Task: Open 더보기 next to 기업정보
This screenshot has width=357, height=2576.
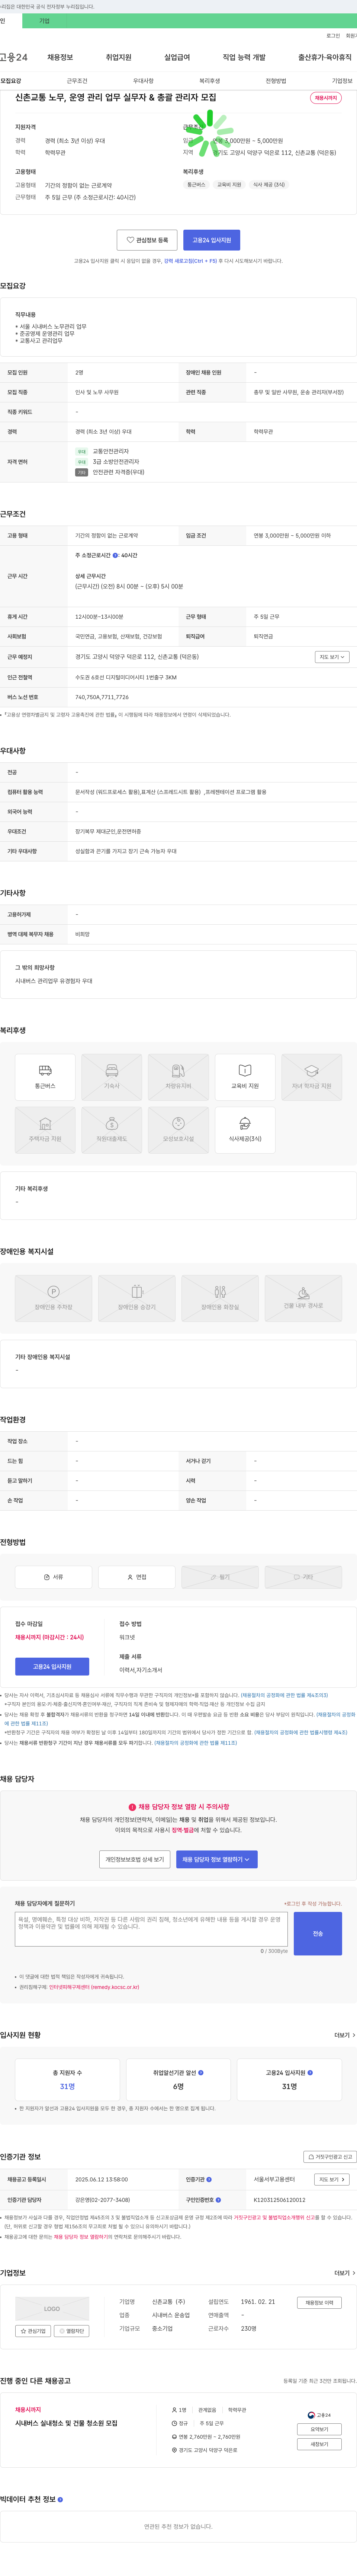Action: [x=345, y=2273]
